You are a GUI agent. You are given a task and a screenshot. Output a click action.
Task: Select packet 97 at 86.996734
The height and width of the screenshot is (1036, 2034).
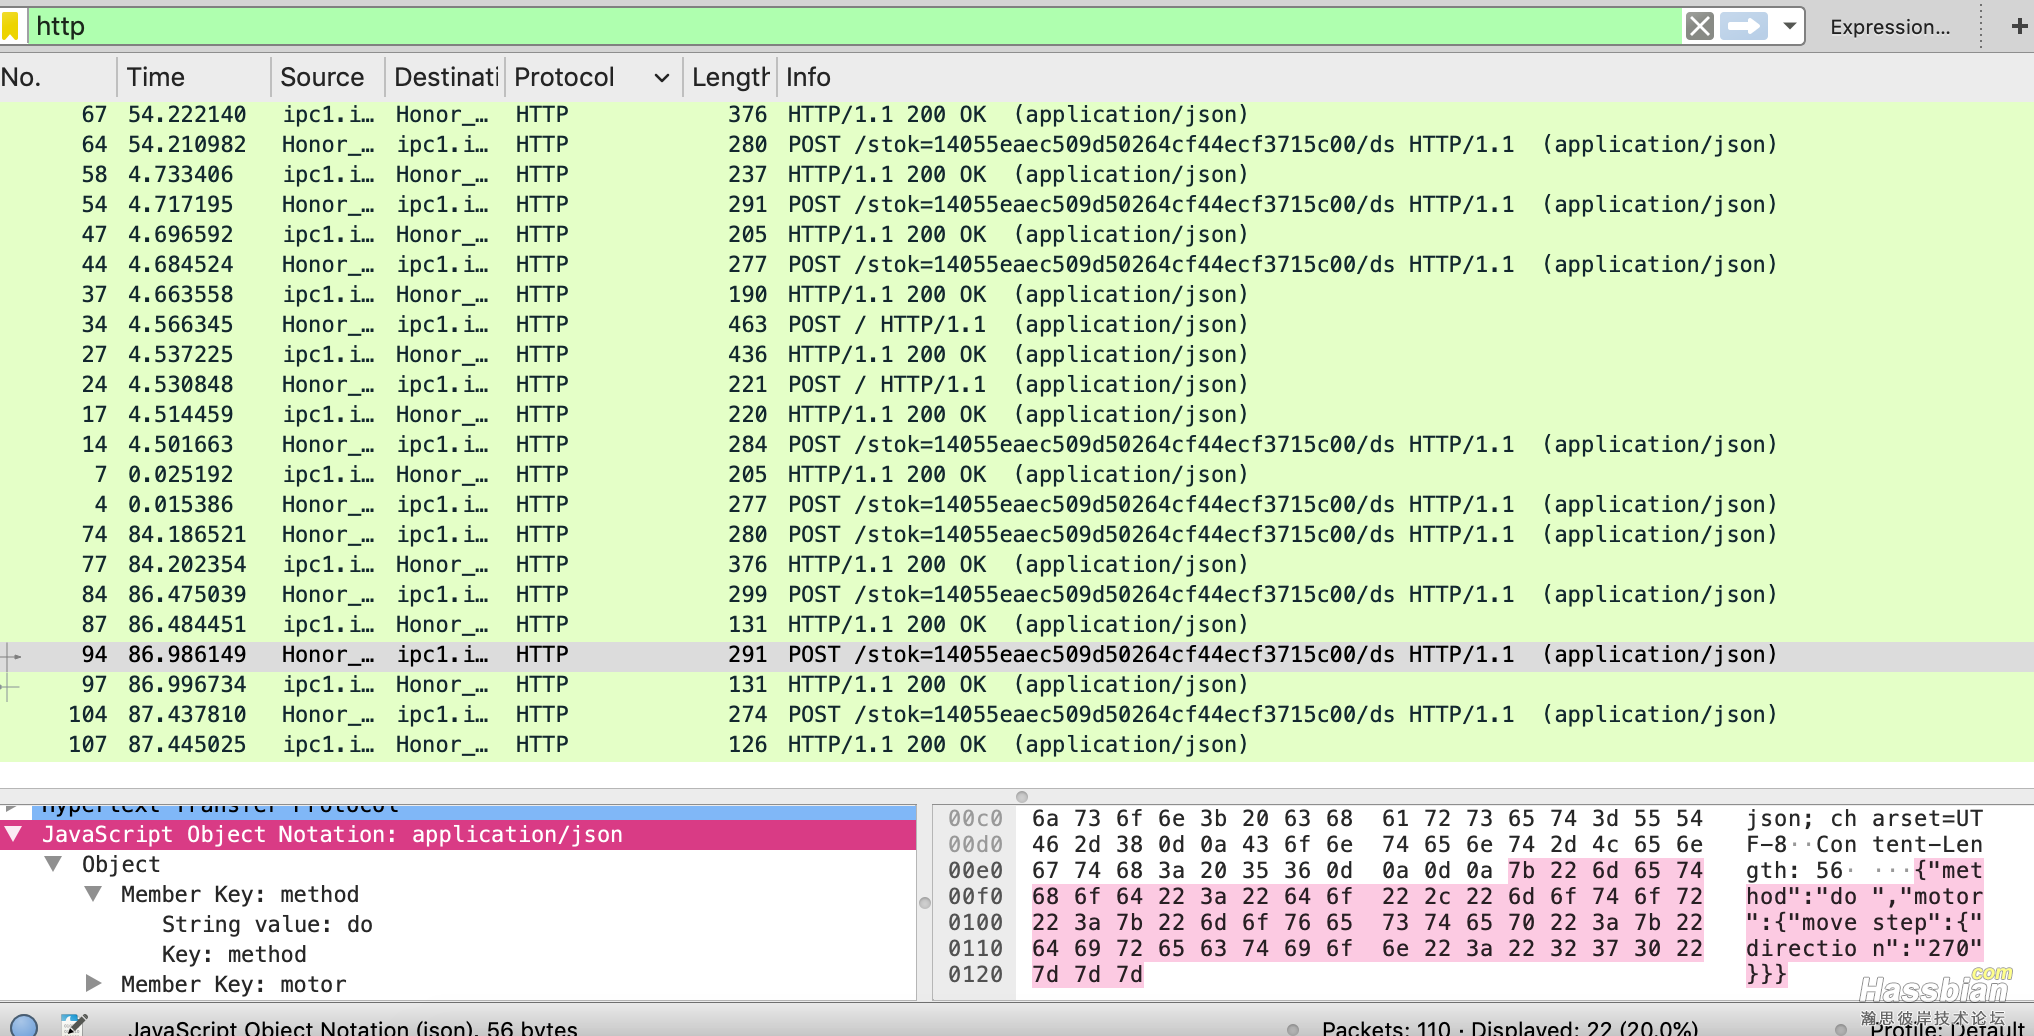point(1017,685)
